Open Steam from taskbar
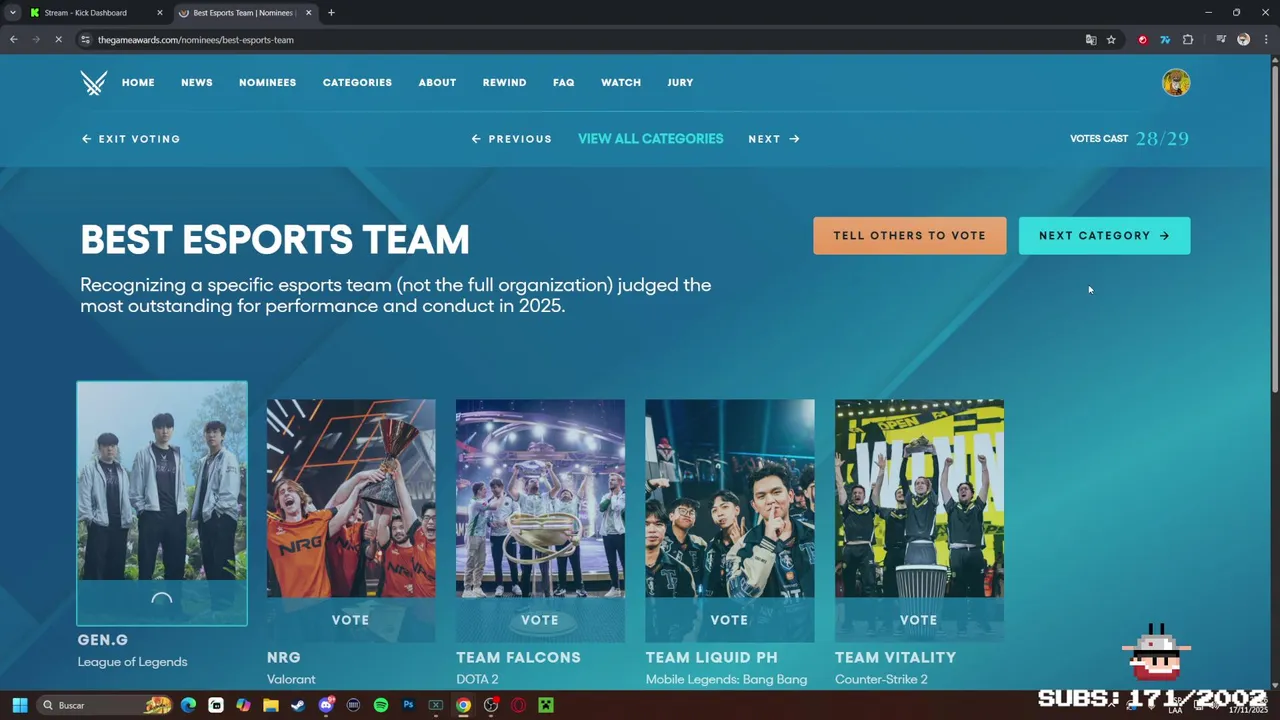 pos(298,705)
